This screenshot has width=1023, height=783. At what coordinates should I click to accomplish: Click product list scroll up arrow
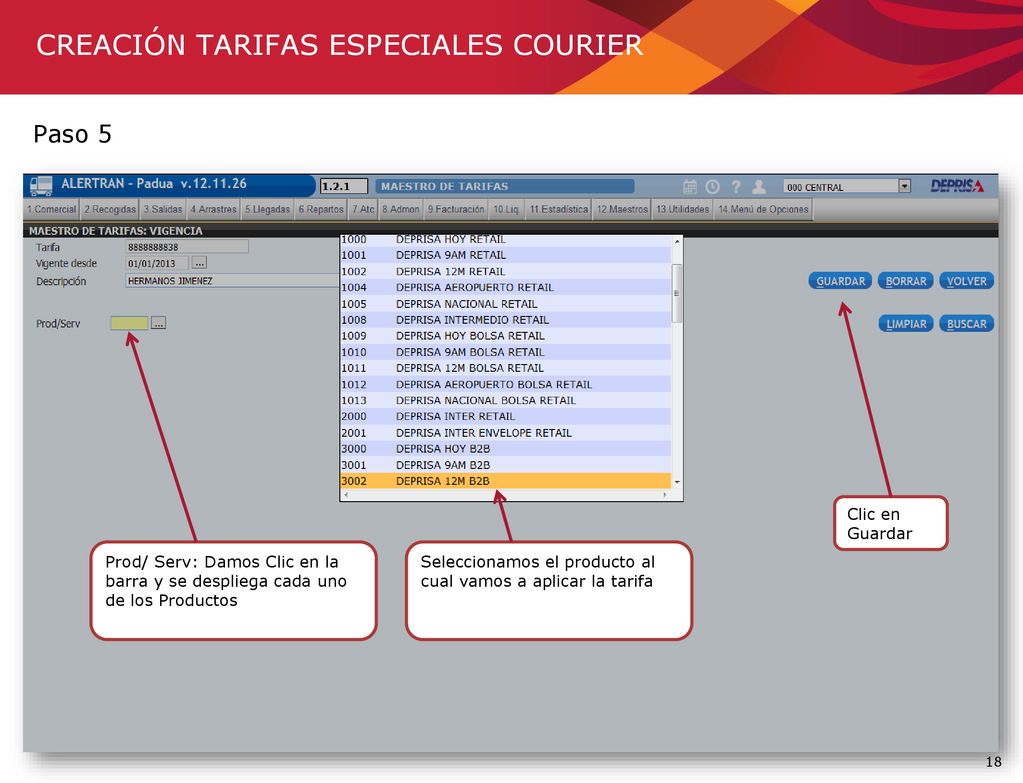coord(677,241)
